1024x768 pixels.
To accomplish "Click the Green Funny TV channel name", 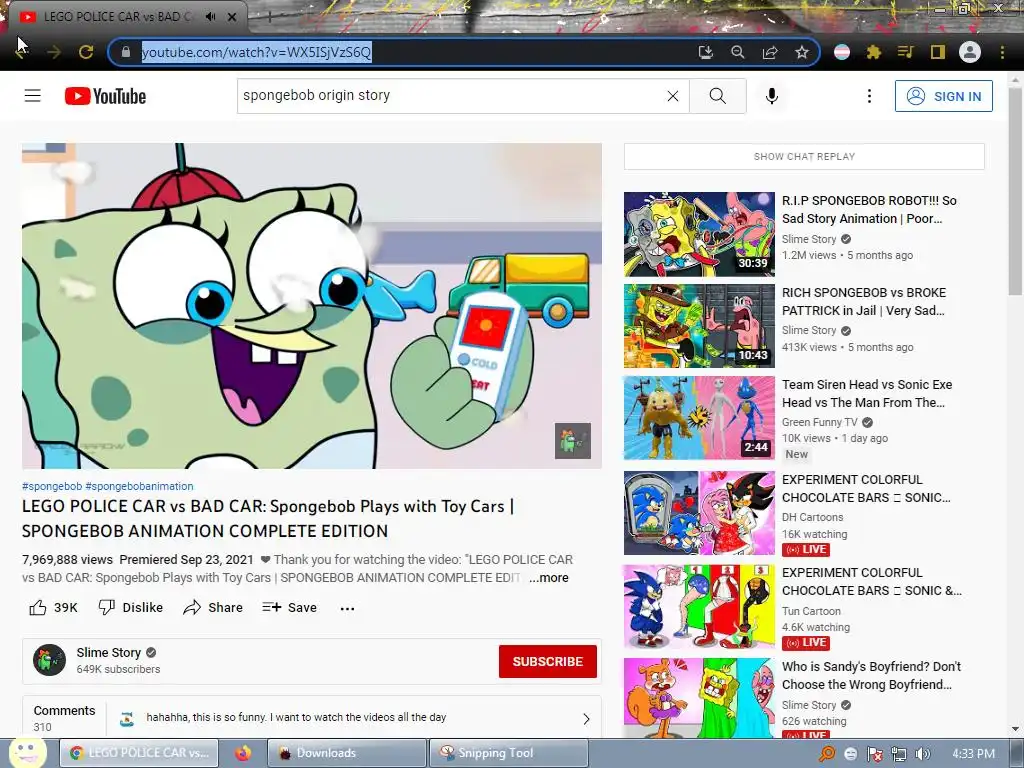I will tap(820, 423).
